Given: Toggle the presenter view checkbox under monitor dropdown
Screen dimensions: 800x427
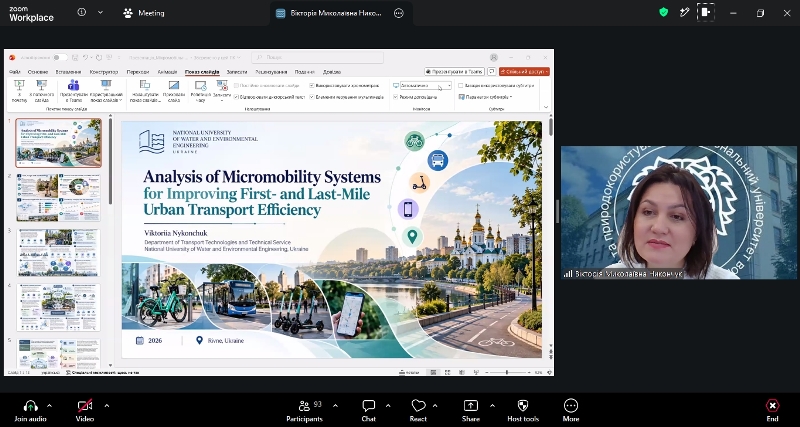Looking at the screenshot, I should click(x=395, y=97).
